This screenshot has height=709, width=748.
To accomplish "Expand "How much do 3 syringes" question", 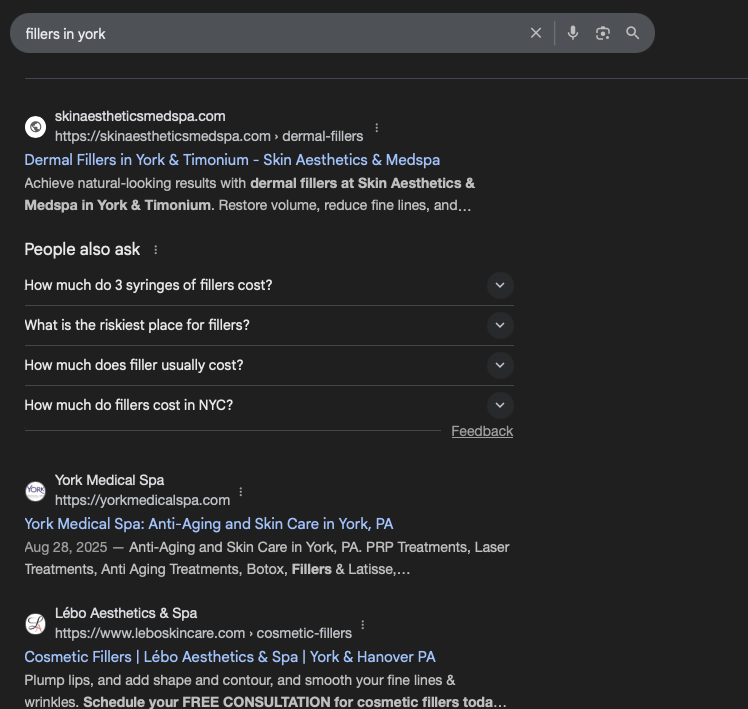I will [499, 285].
